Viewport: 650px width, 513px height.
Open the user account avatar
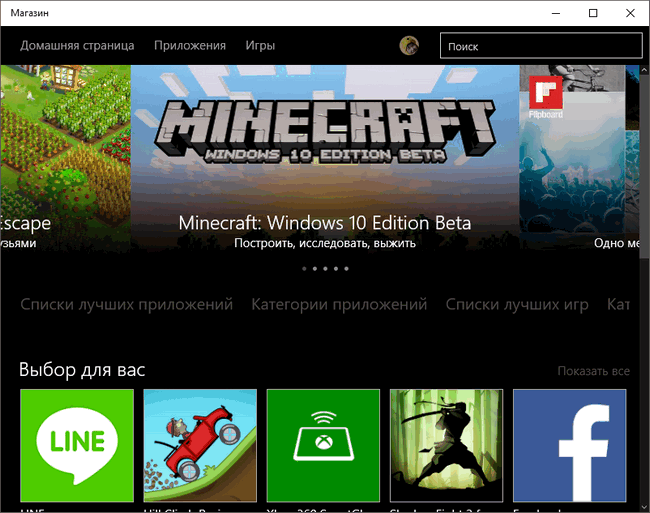pyautogui.click(x=409, y=46)
